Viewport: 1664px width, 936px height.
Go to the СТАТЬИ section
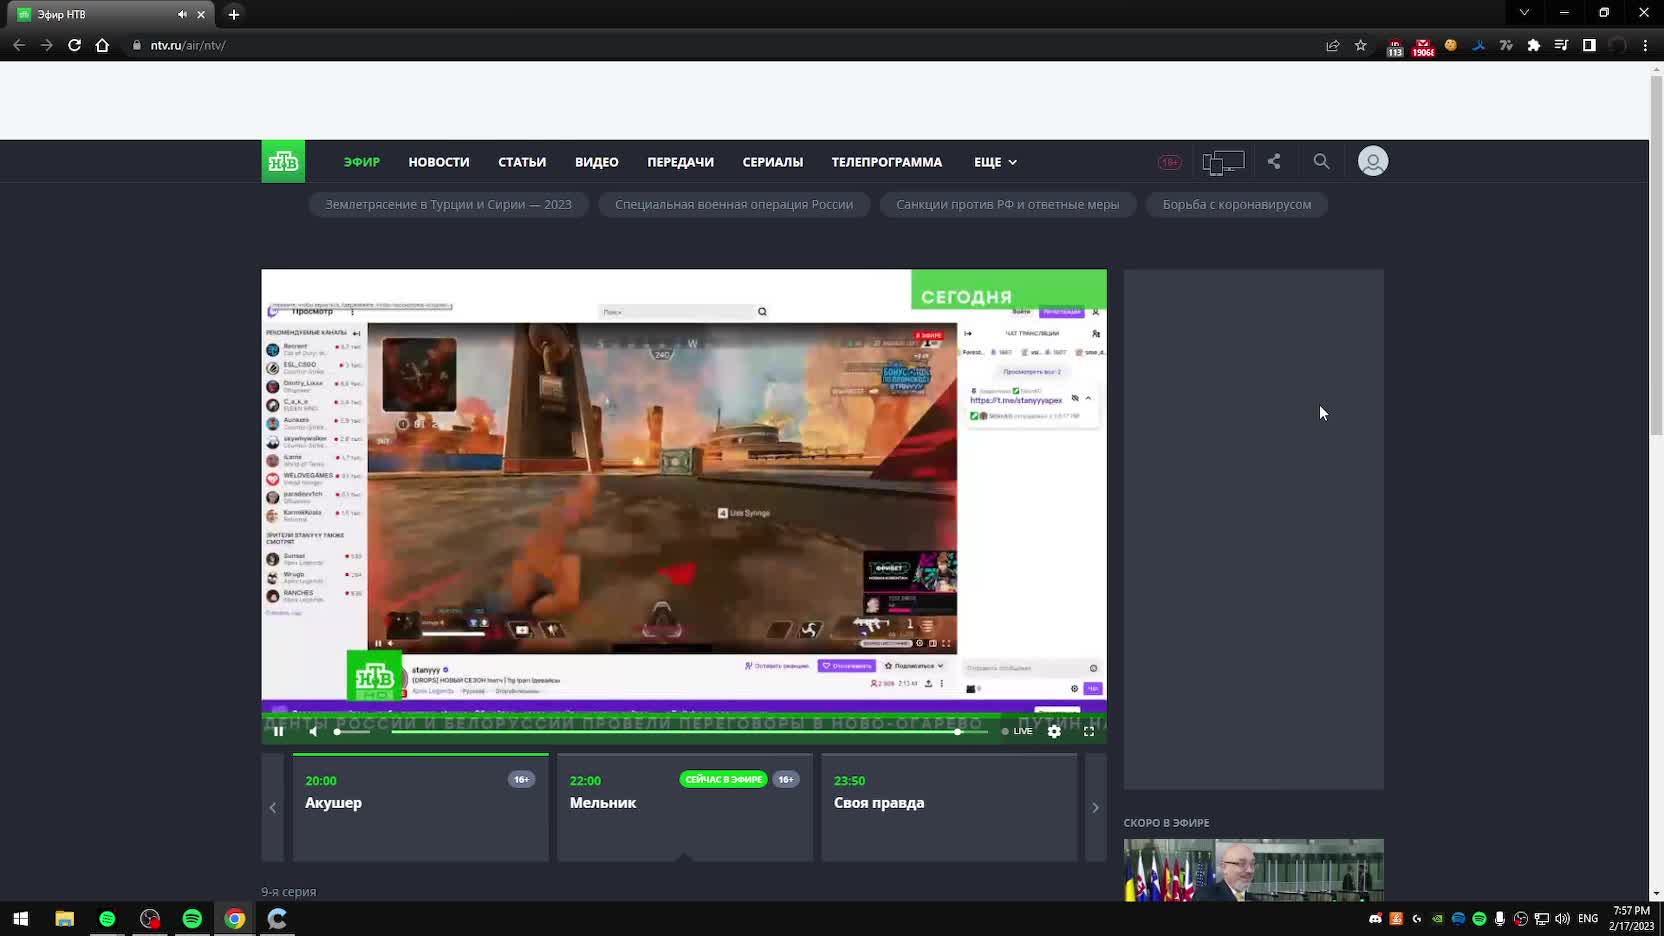(x=522, y=162)
